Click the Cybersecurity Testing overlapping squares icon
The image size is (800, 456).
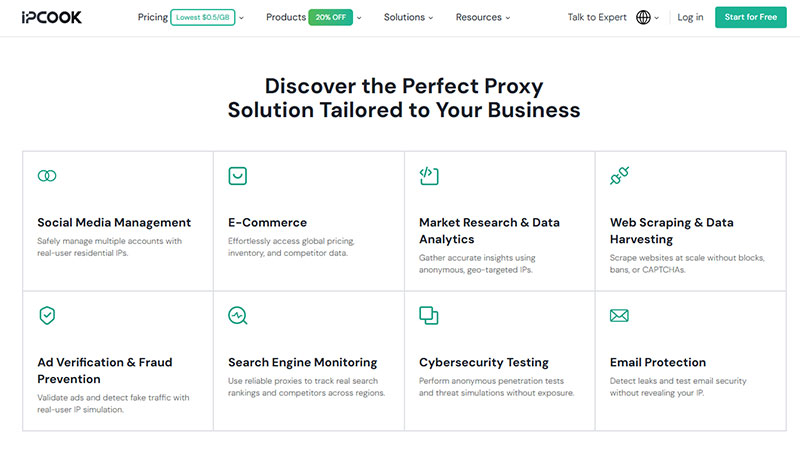point(429,315)
